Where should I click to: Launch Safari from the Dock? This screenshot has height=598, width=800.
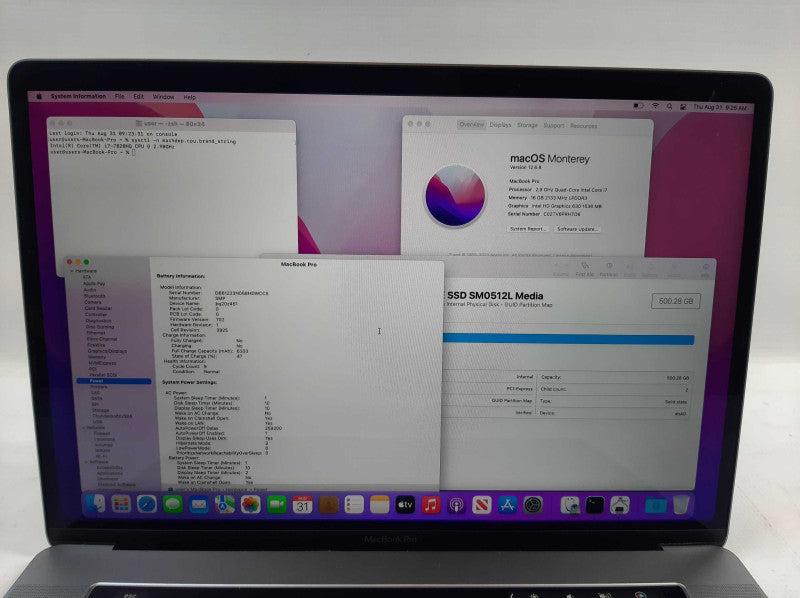[147, 505]
